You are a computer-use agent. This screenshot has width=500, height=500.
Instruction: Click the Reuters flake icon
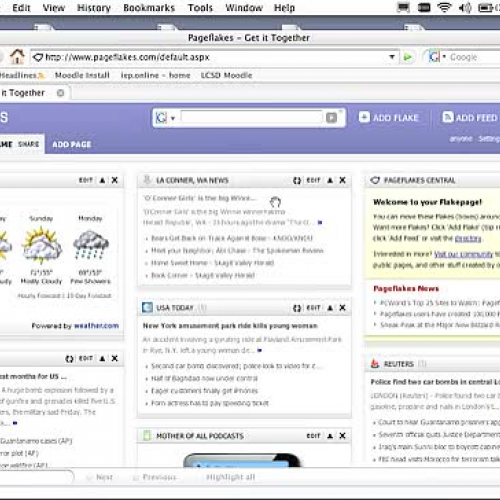pos(375,363)
